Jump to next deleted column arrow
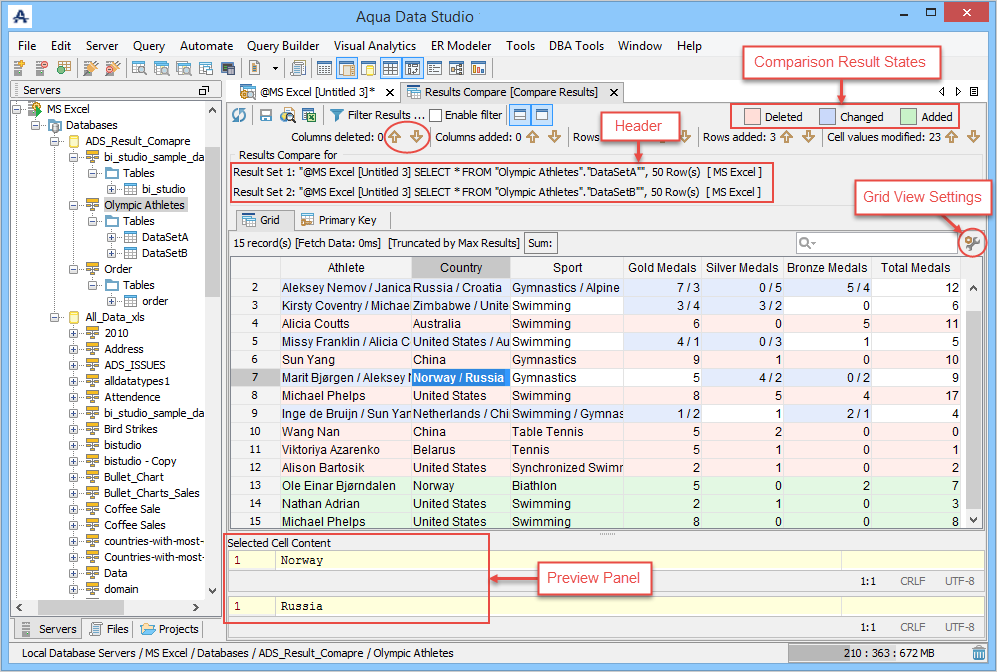 [417, 137]
